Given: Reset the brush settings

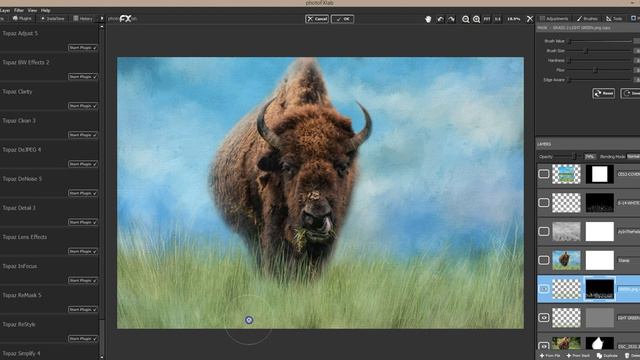Looking at the screenshot, I should click(x=604, y=93).
